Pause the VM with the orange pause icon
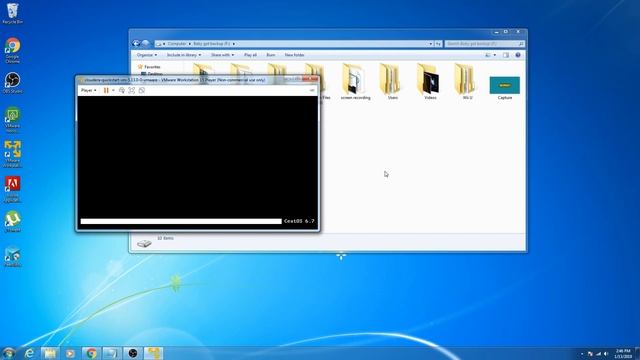The width and height of the screenshot is (640, 360). pyautogui.click(x=106, y=90)
